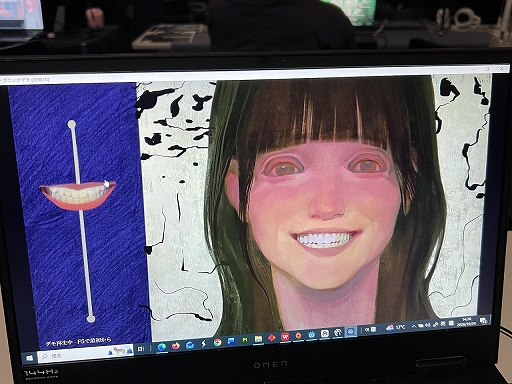Open Task View from the taskbar
This screenshot has height=384, width=512.
[141, 349]
